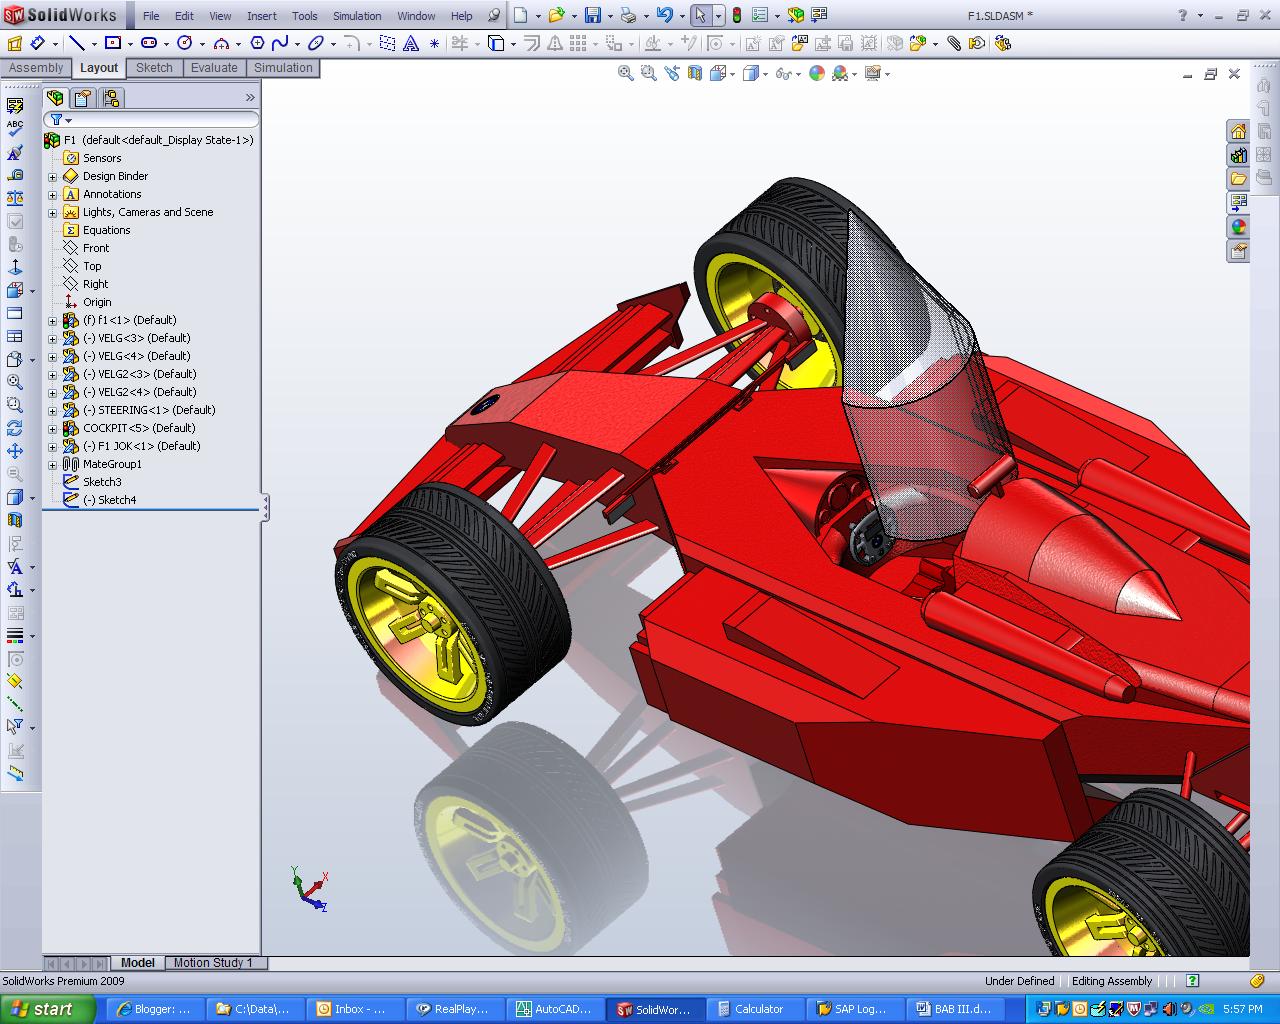The height and width of the screenshot is (1024, 1280).
Task: Select the Line sketch tool
Action: (76, 43)
